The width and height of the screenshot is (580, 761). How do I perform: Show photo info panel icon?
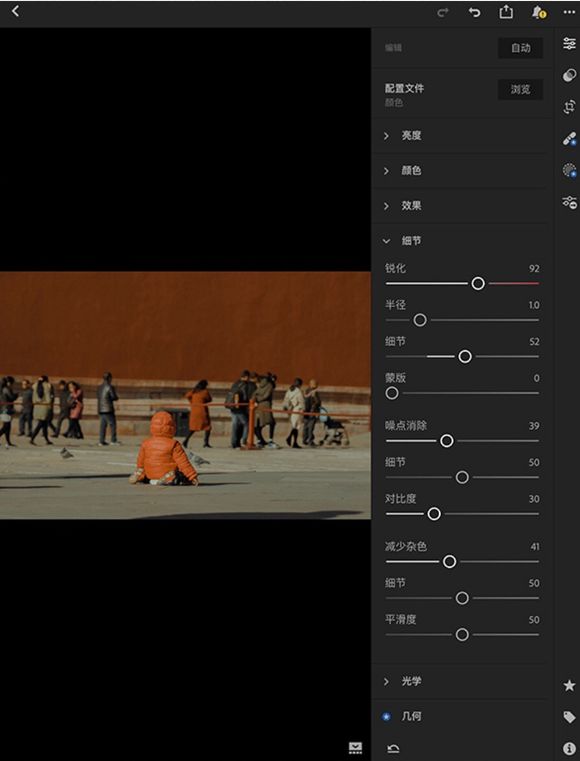[x=569, y=748]
